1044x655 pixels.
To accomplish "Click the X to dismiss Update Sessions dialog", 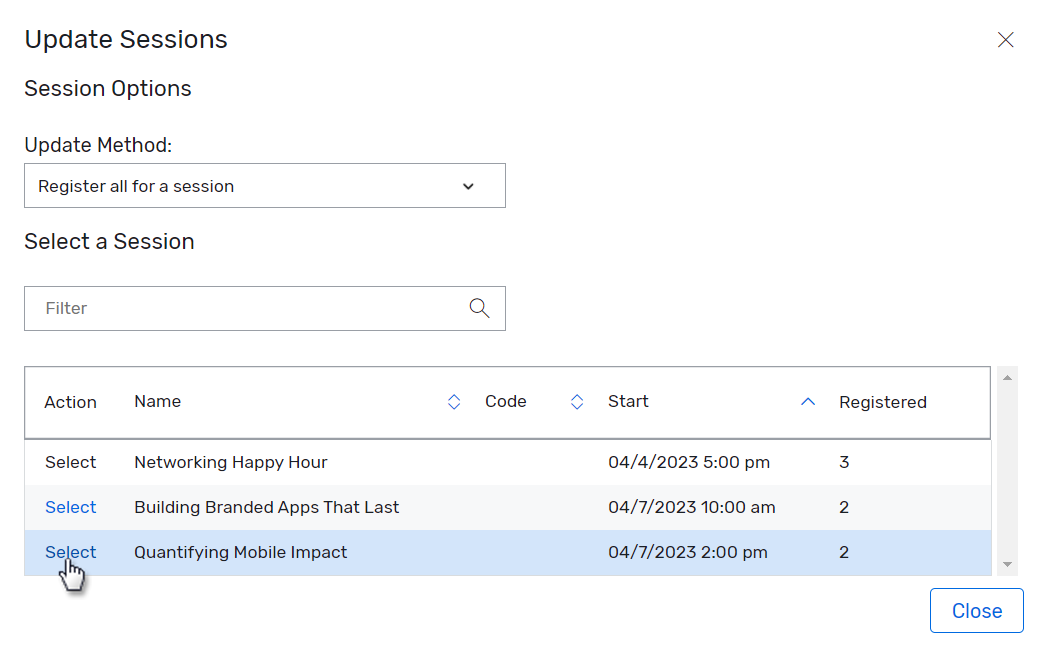I will click(x=1006, y=40).
